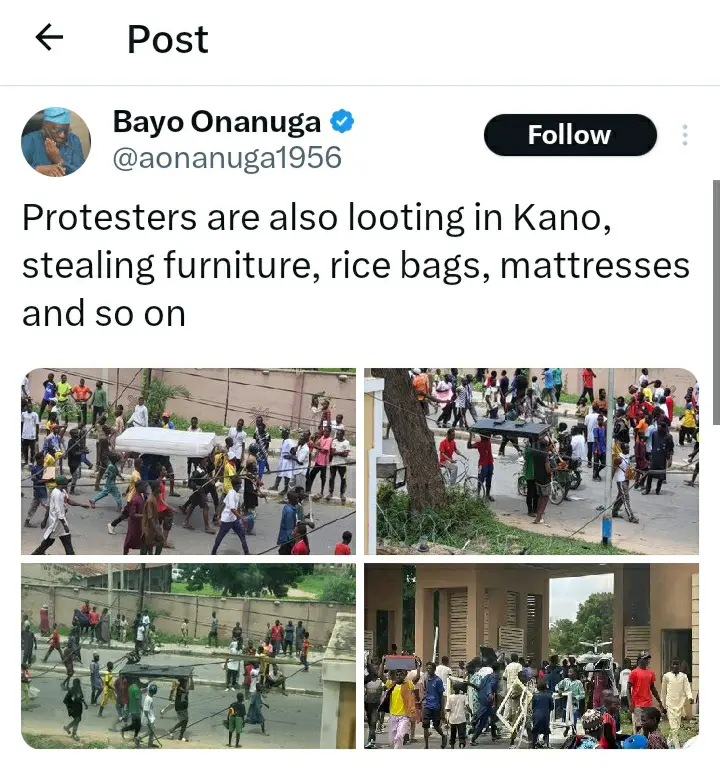
Task: Open photo of crowd carrying white mattress
Action: pos(188,461)
